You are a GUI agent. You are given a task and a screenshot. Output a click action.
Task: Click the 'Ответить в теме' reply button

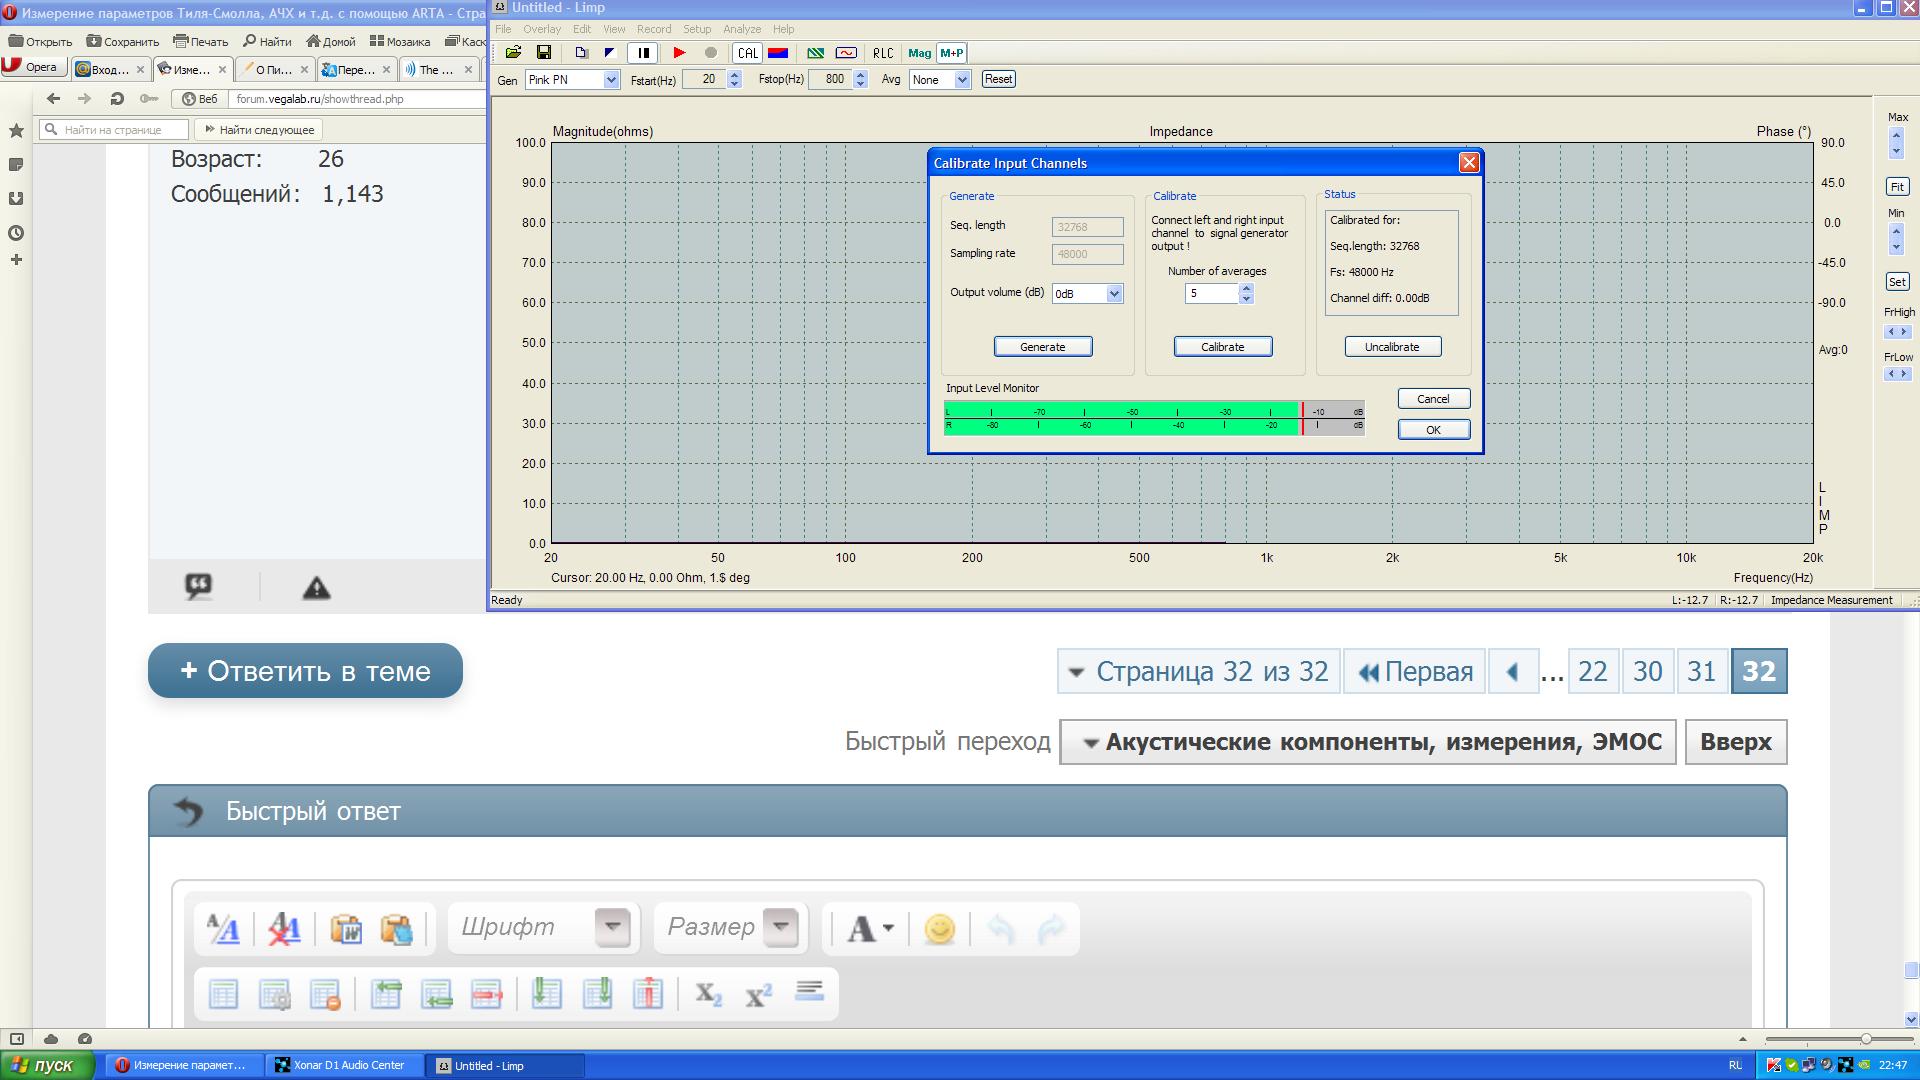(305, 671)
